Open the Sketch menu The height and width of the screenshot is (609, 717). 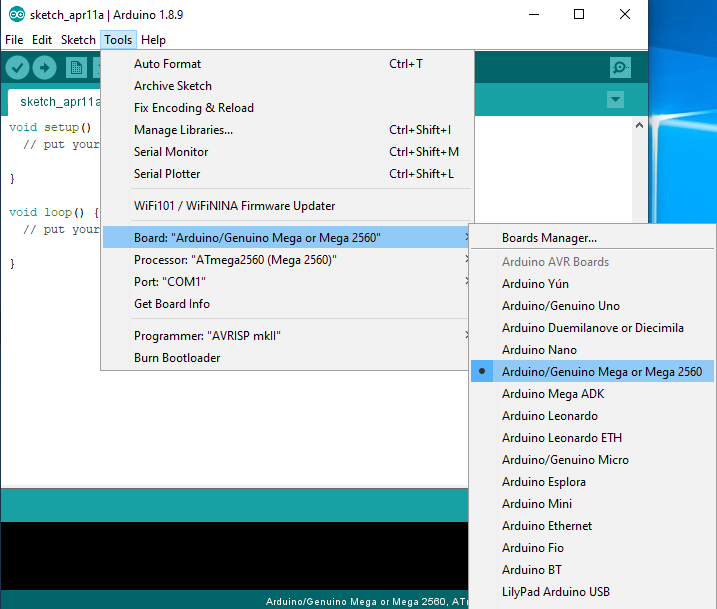(x=78, y=40)
